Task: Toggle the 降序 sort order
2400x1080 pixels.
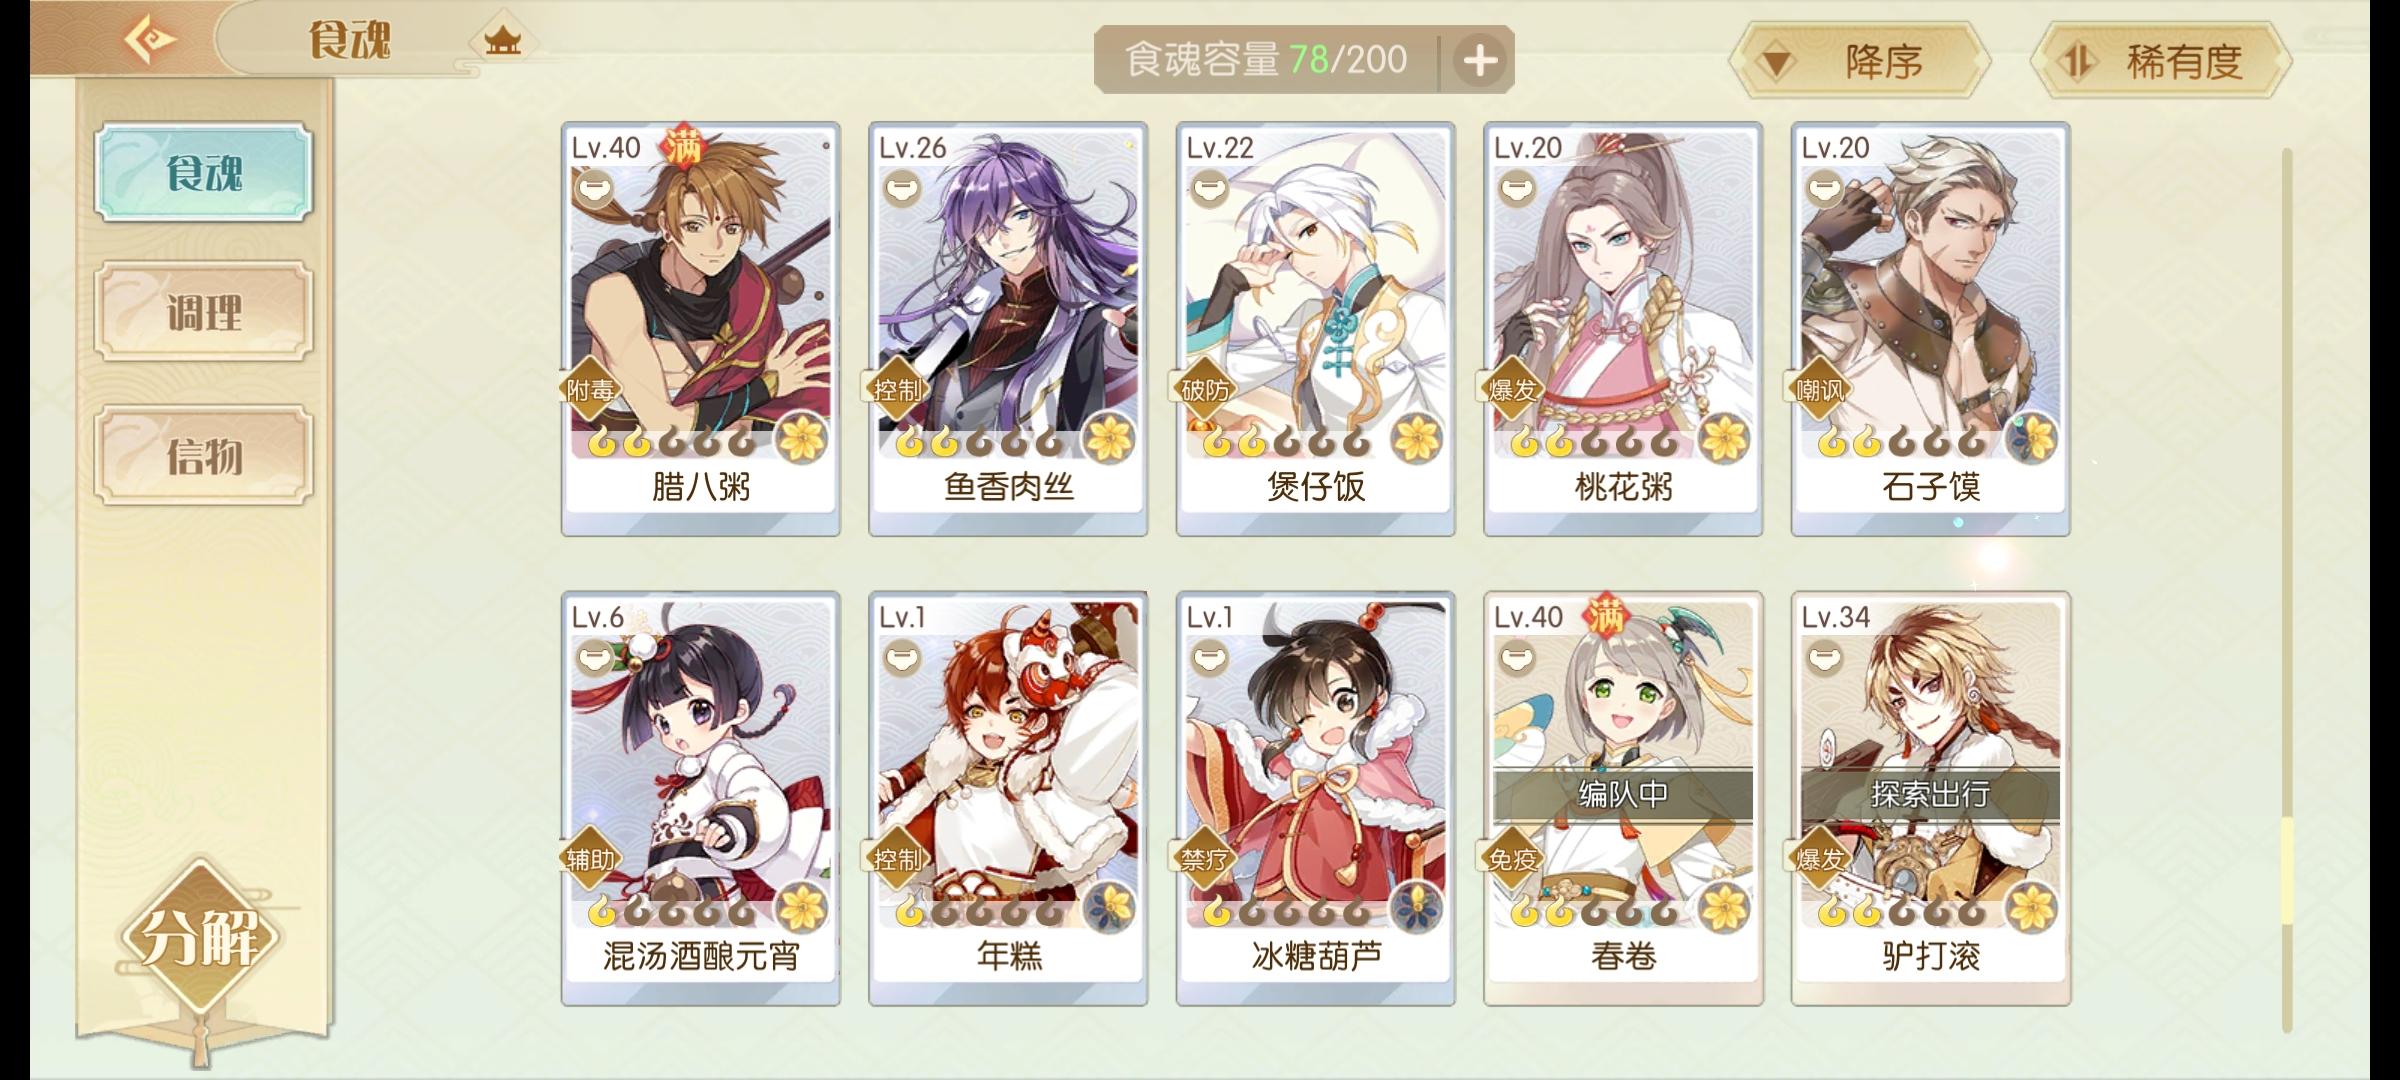Action: coord(1860,62)
